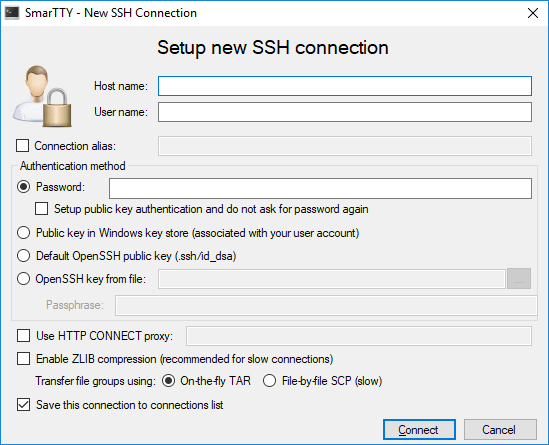Image resolution: width=549 pixels, height=445 pixels.
Task: Select Public key in Windows key store
Action: coord(23,233)
